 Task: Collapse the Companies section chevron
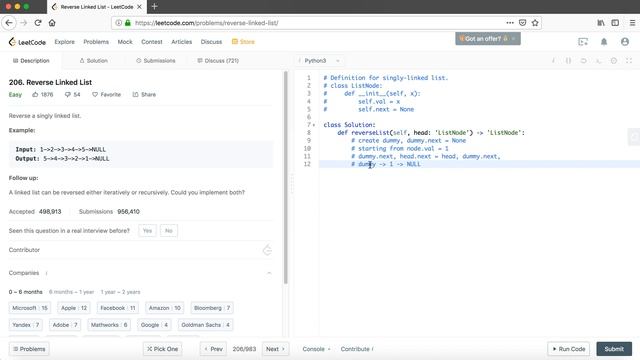coord(269,273)
